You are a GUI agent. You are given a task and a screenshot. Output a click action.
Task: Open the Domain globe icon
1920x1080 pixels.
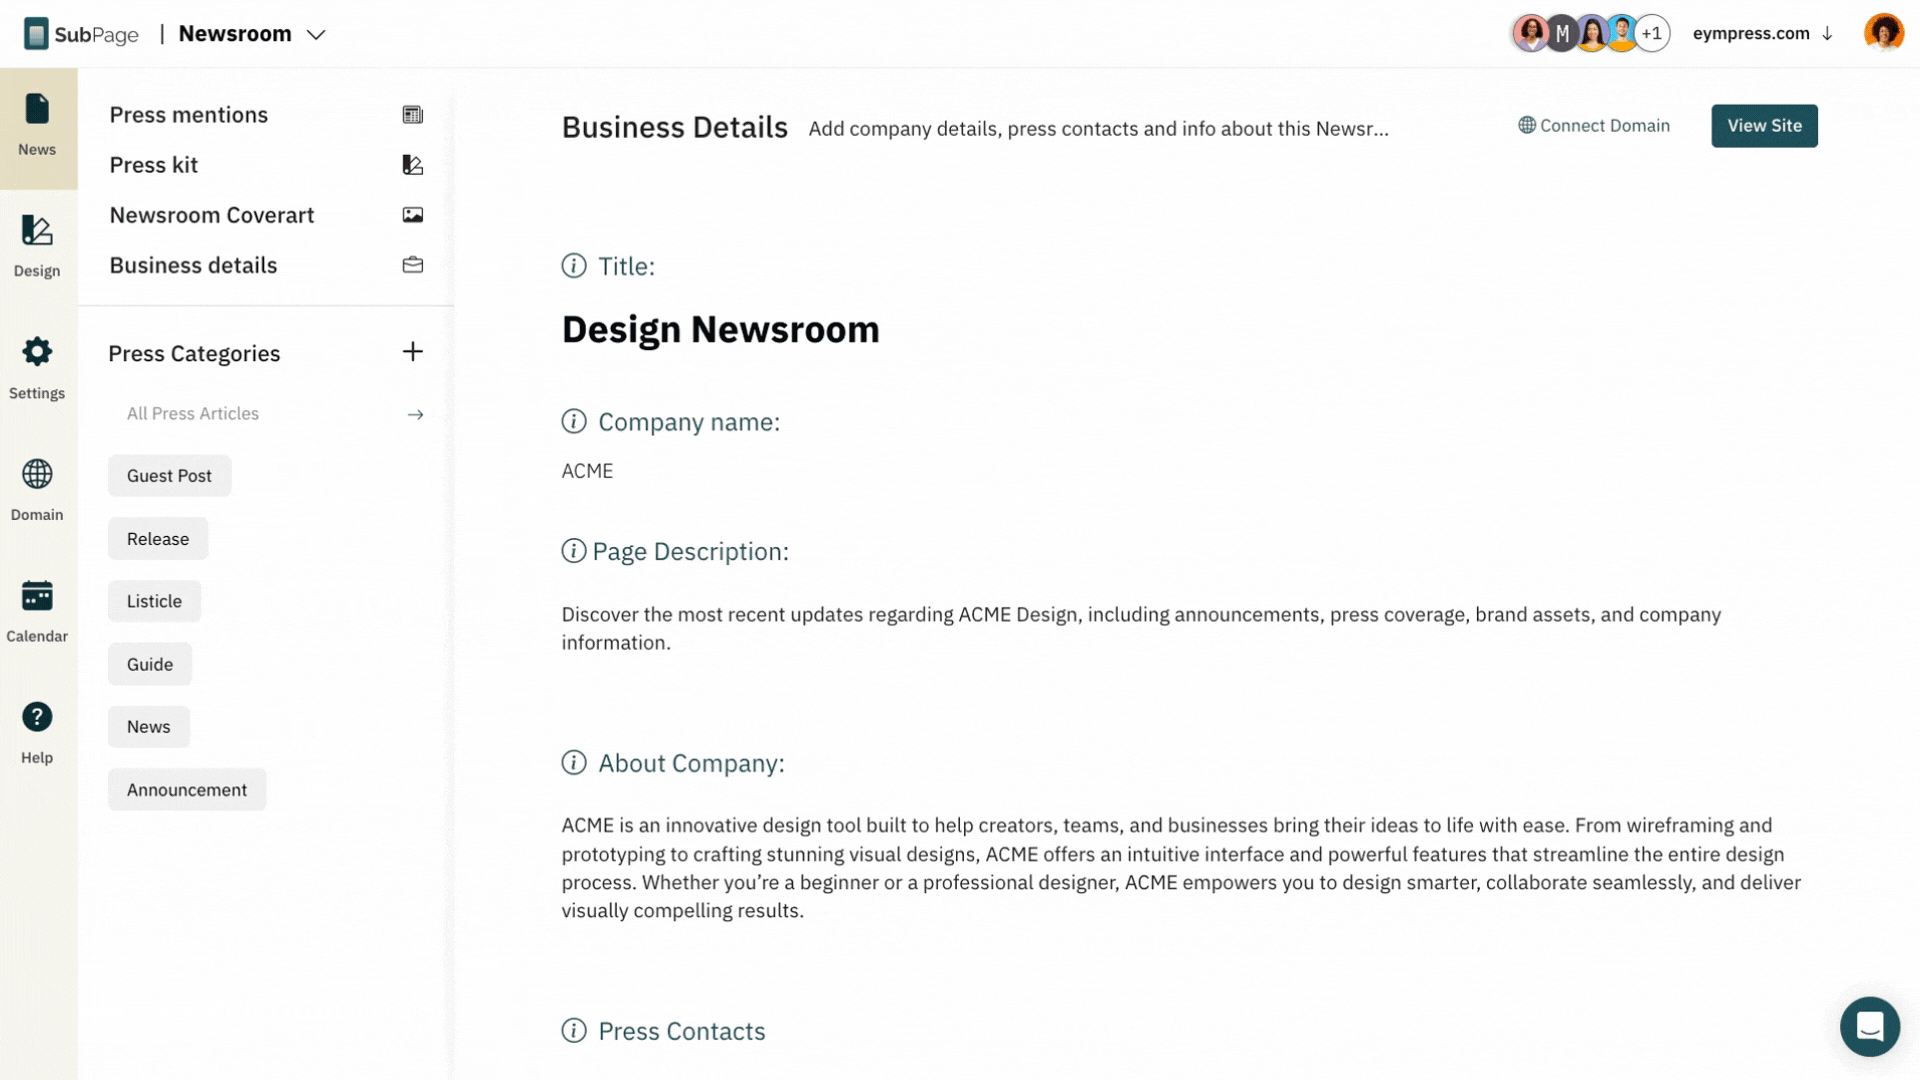point(37,474)
